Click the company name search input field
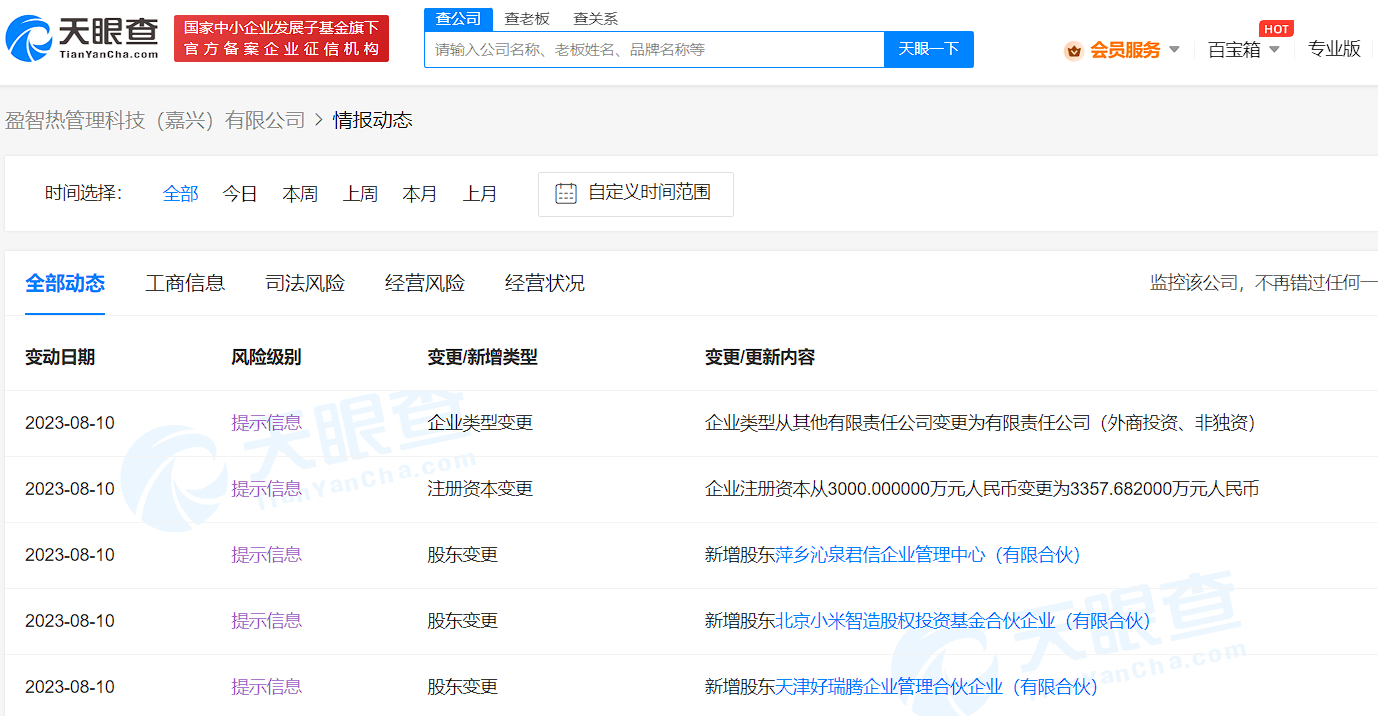 coord(654,49)
